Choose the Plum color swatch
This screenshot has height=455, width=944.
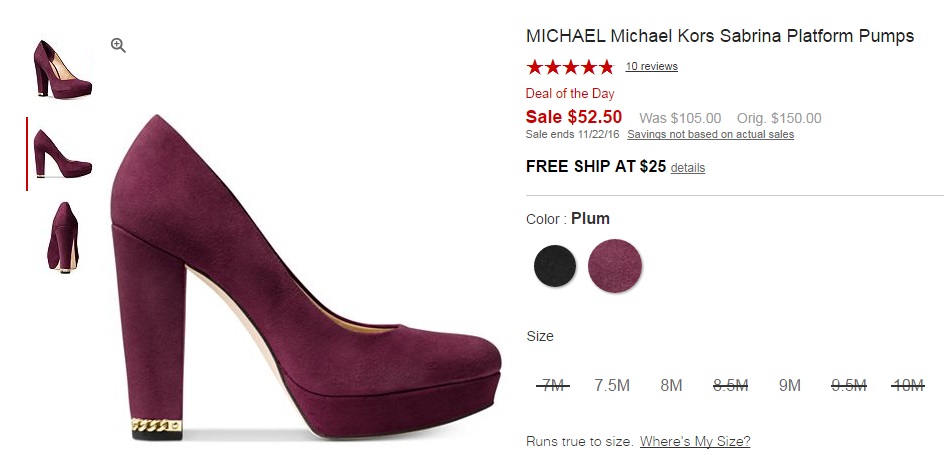615,266
